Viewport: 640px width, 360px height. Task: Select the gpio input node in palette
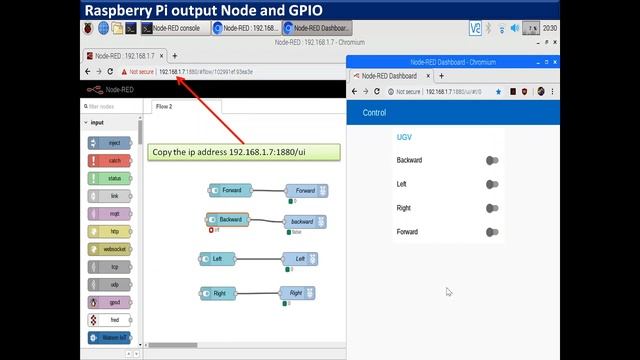coord(110,302)
